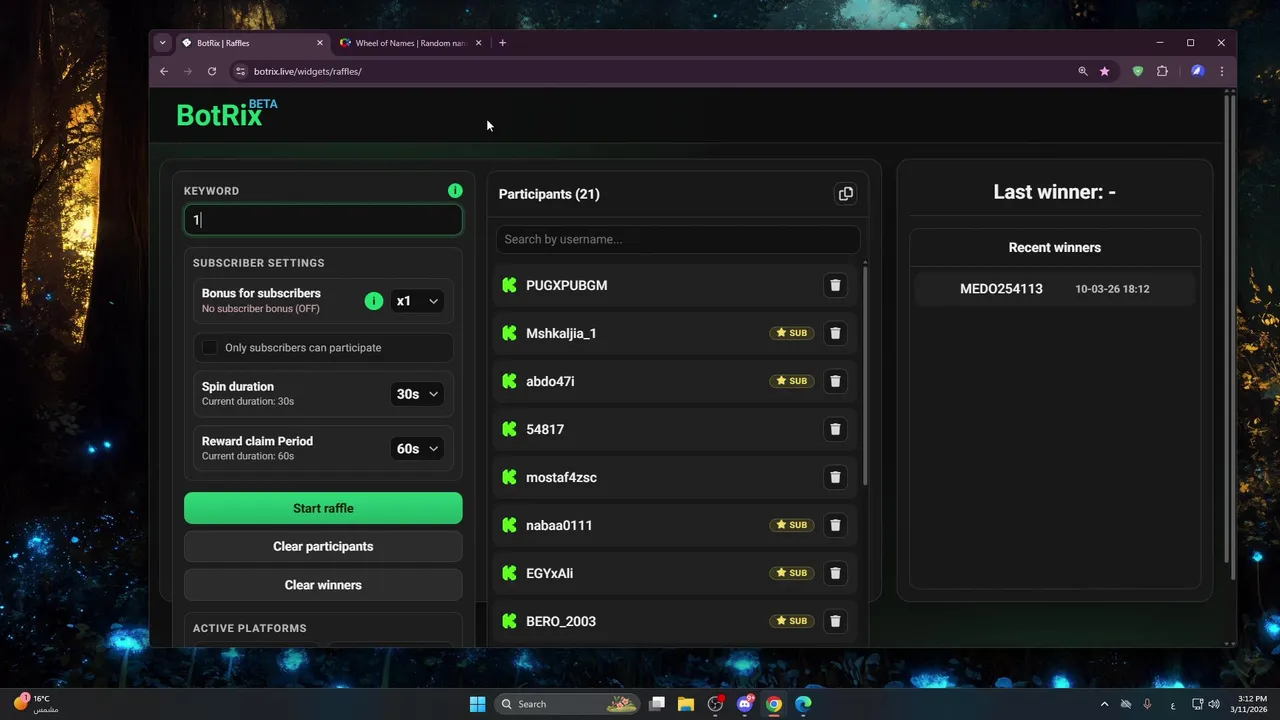The image size is (1280, 720).
Task: Open File Explorer from taskbar
Action: [x=686, y=704]
